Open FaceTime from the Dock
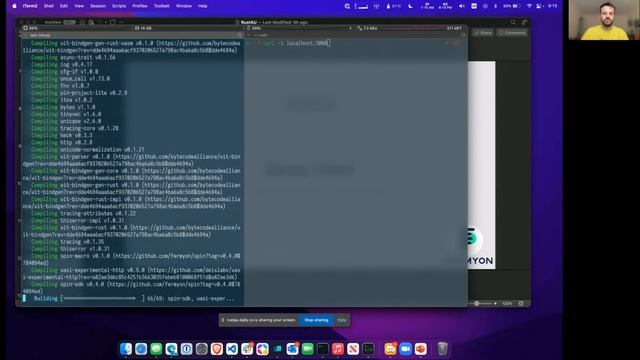640x360 pixels. click(x=307, y=349)
